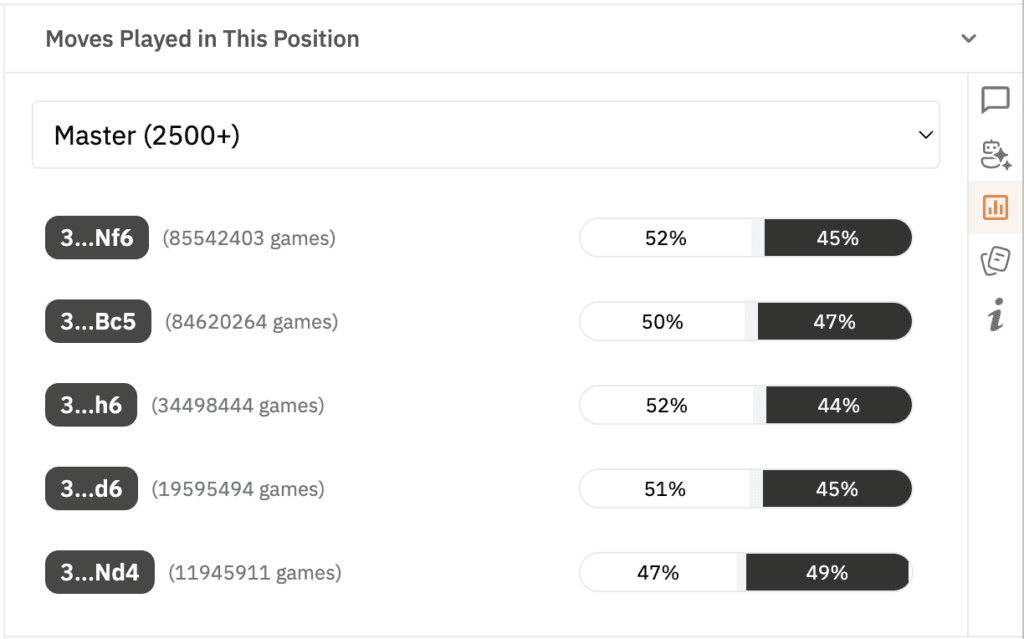Screen dimensions: 1024x639
Task: Choose the 3...d6 move
Action: point(91,489)
